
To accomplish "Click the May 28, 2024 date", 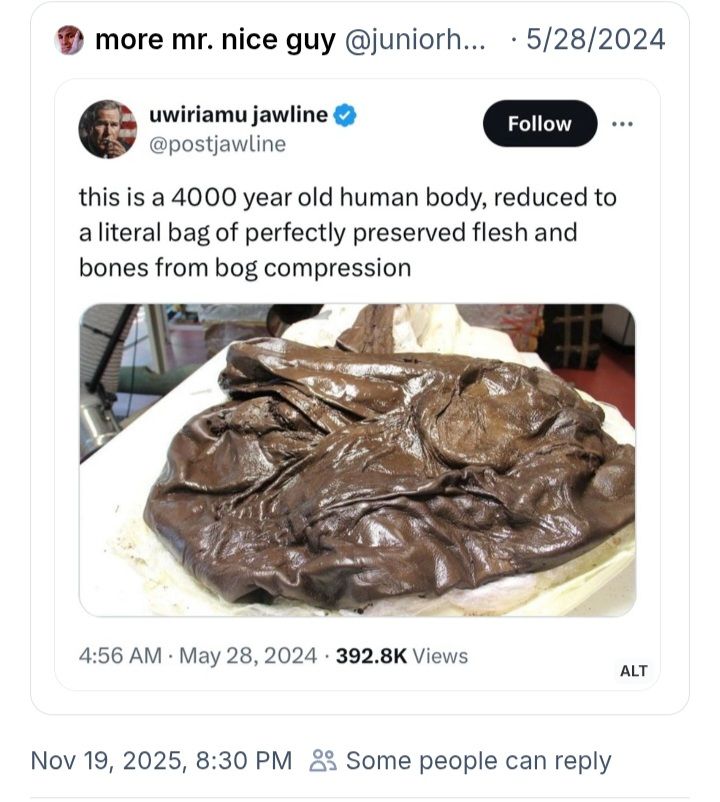I will point(248,656).
